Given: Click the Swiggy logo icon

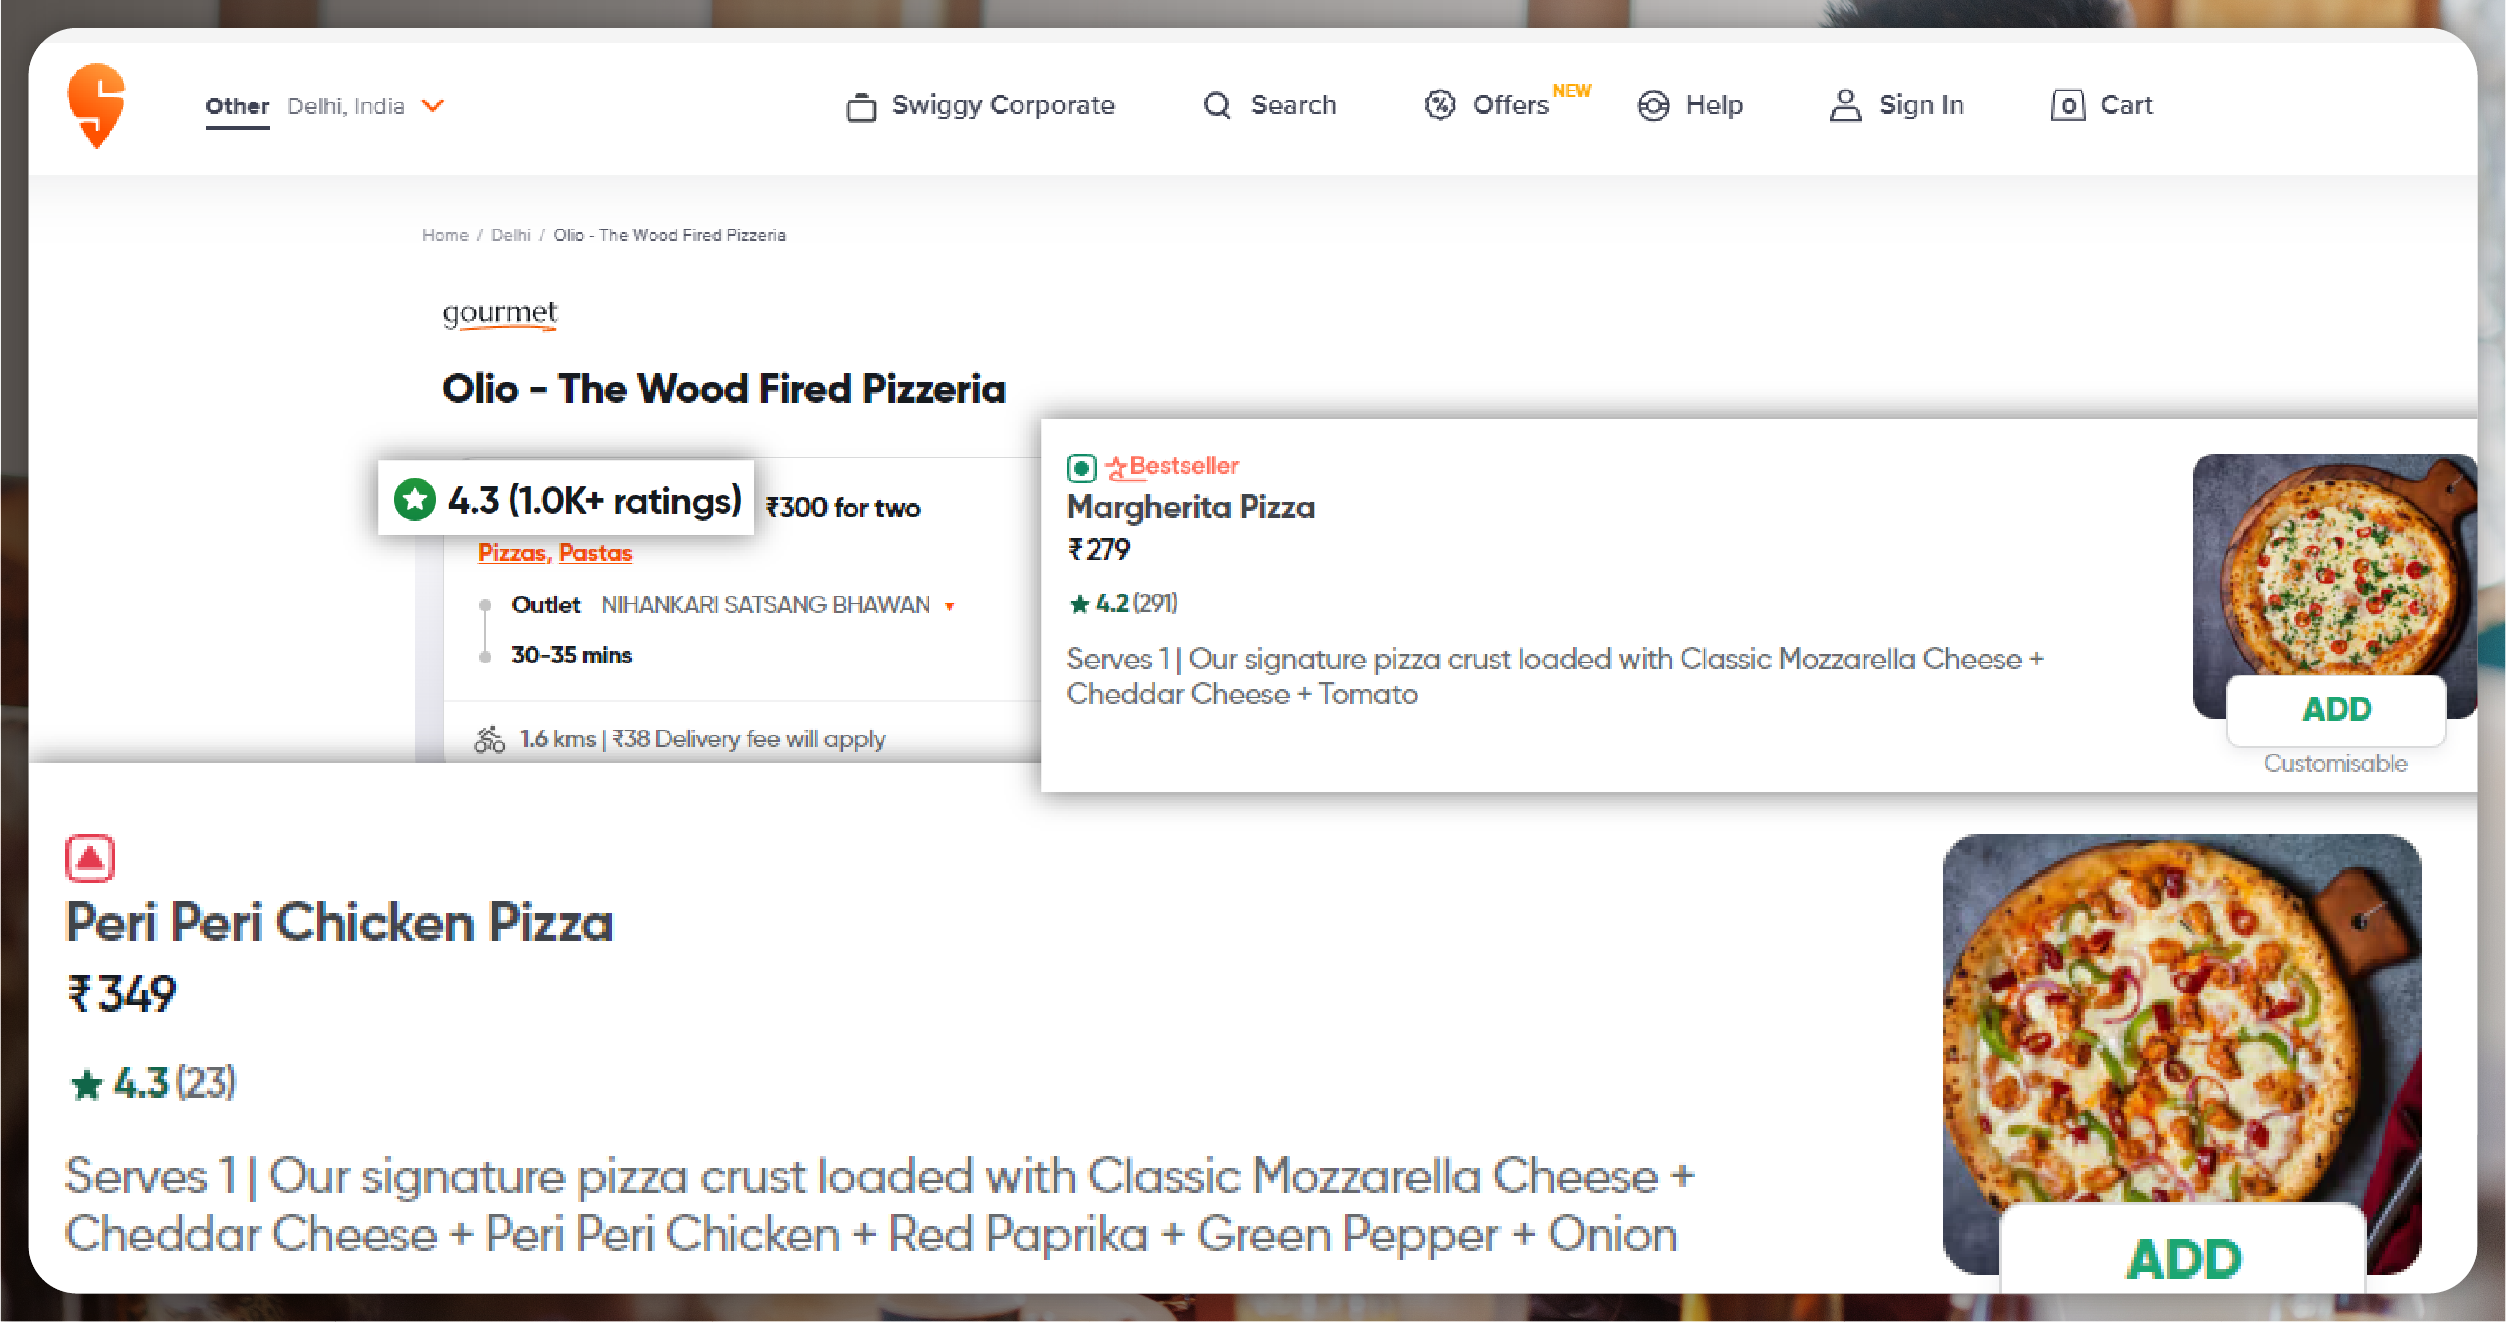Looking at the screenshot, I should click(x=97, y=105).
